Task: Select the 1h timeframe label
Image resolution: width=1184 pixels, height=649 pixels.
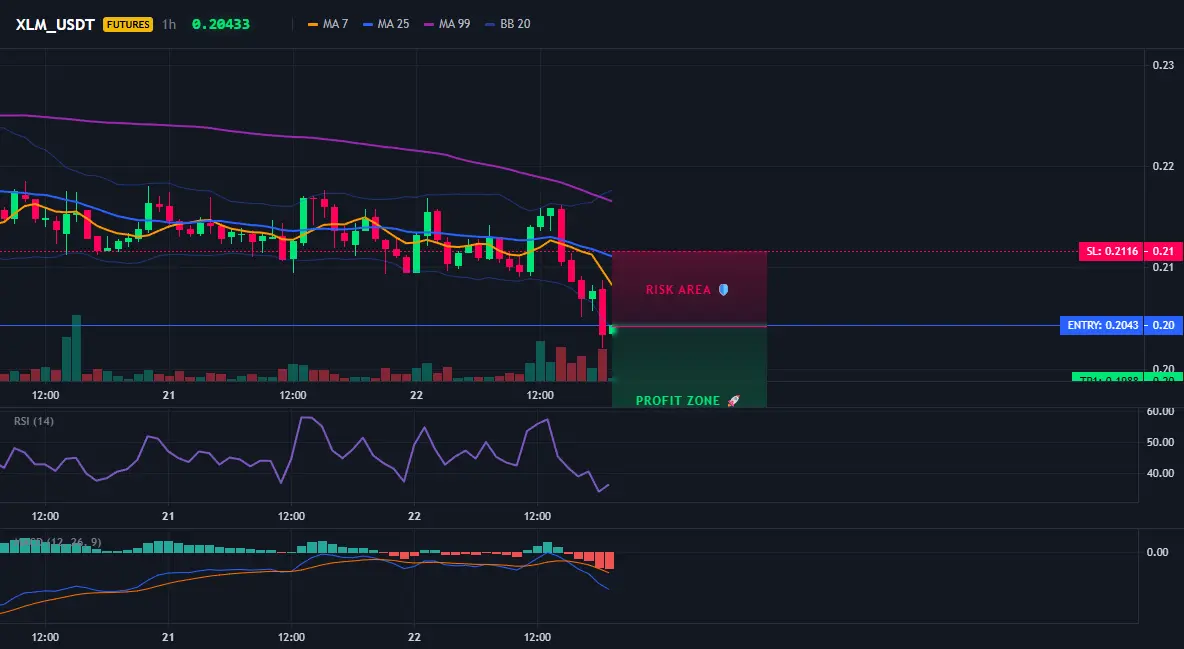Action: point(169,24)
